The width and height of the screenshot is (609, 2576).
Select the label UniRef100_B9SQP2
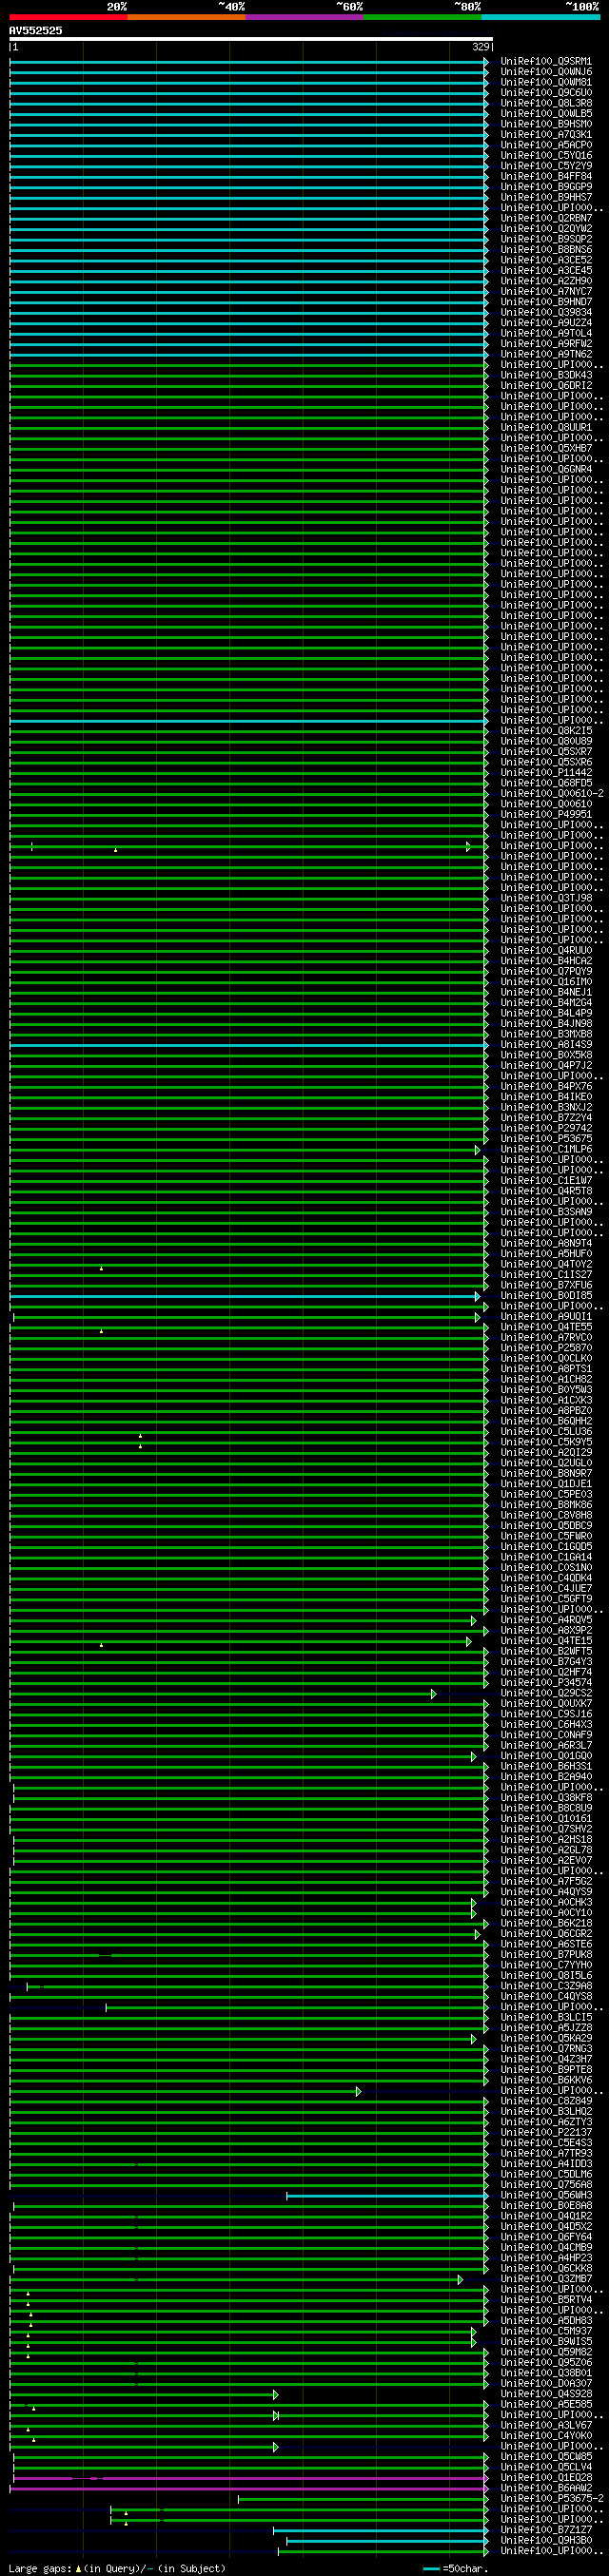point(546,240)
